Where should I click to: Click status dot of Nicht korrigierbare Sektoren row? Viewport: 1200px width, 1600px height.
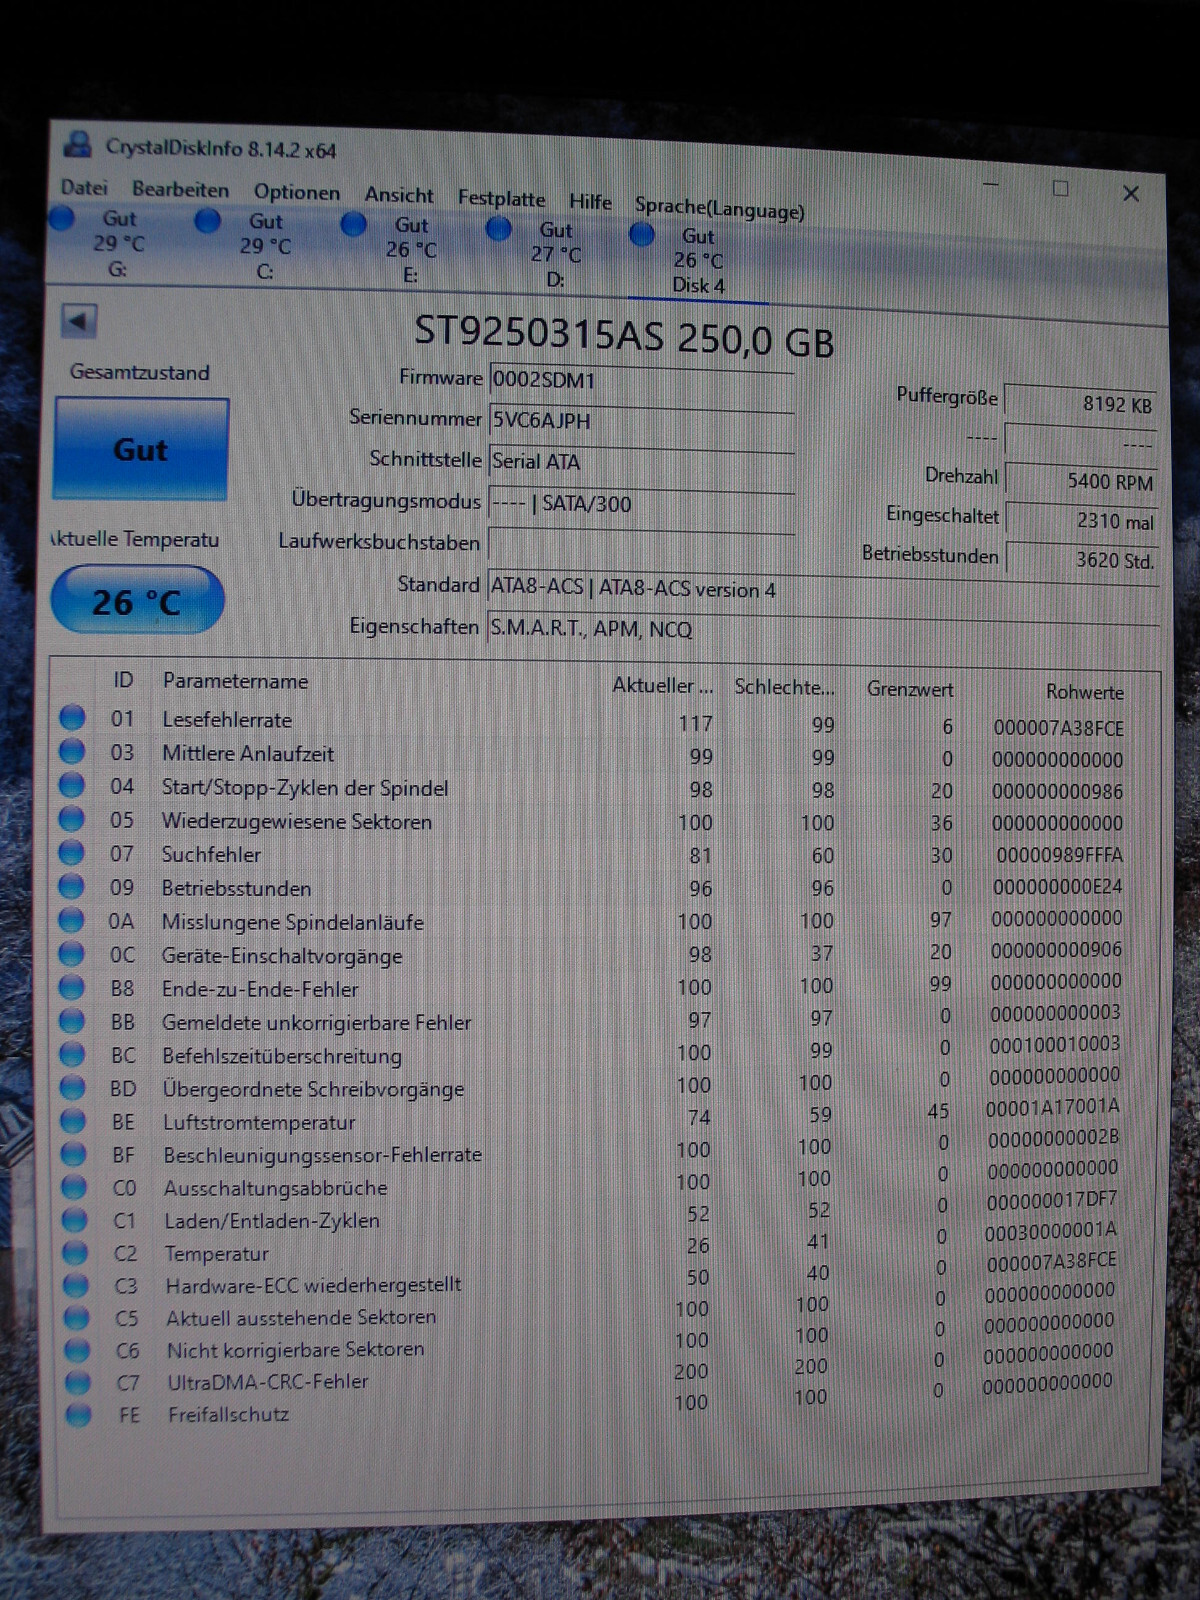tap(77, 1350)
